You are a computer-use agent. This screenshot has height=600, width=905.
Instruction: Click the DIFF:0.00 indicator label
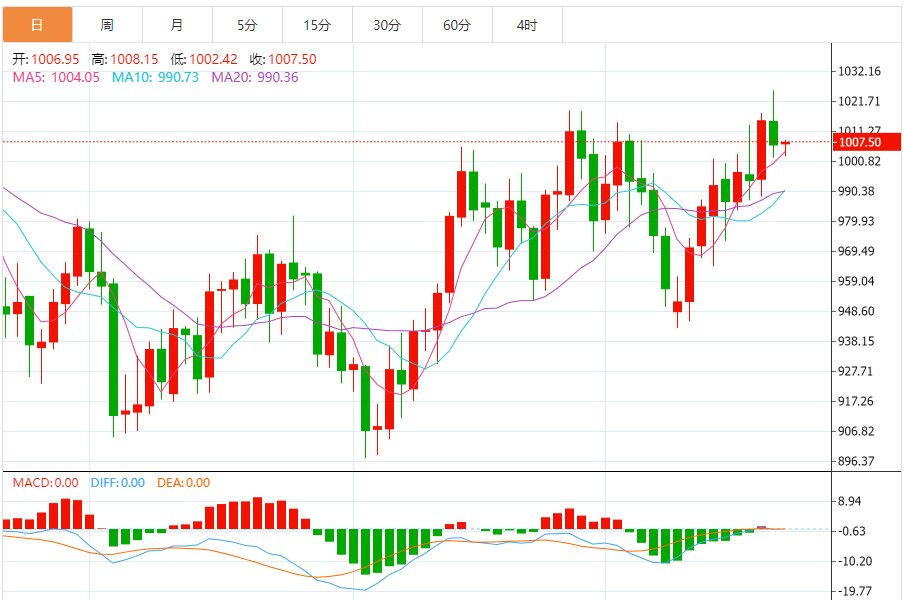[x=118, y=483]
